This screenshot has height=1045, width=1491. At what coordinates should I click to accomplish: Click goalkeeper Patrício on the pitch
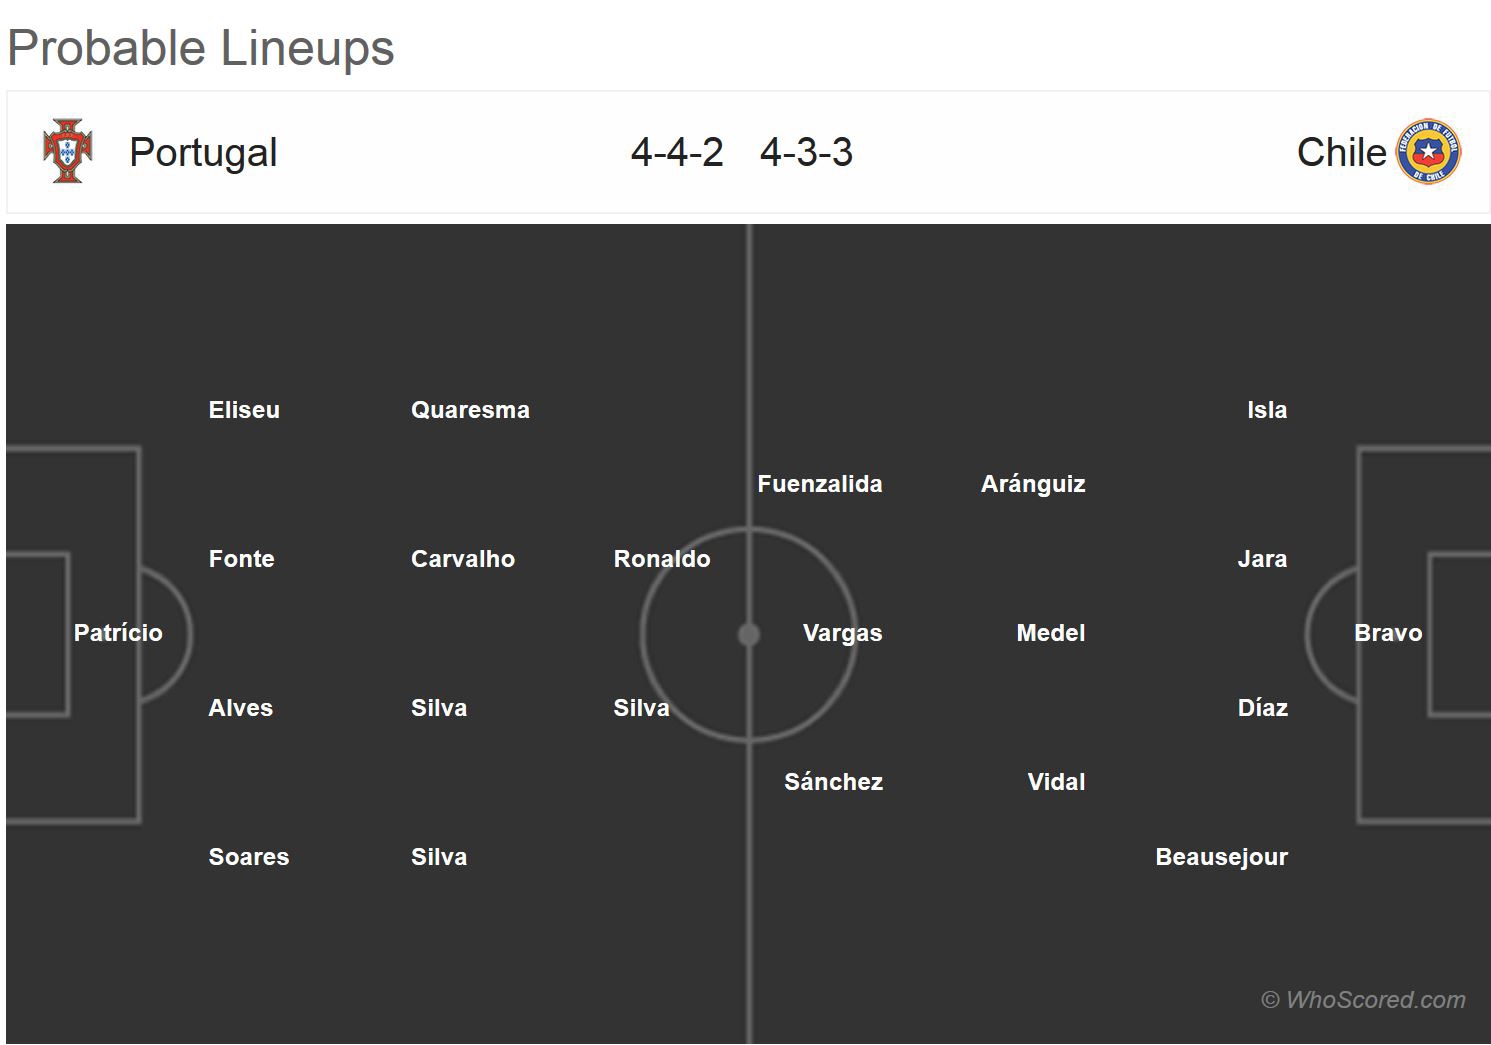click(x=118, y=633)
